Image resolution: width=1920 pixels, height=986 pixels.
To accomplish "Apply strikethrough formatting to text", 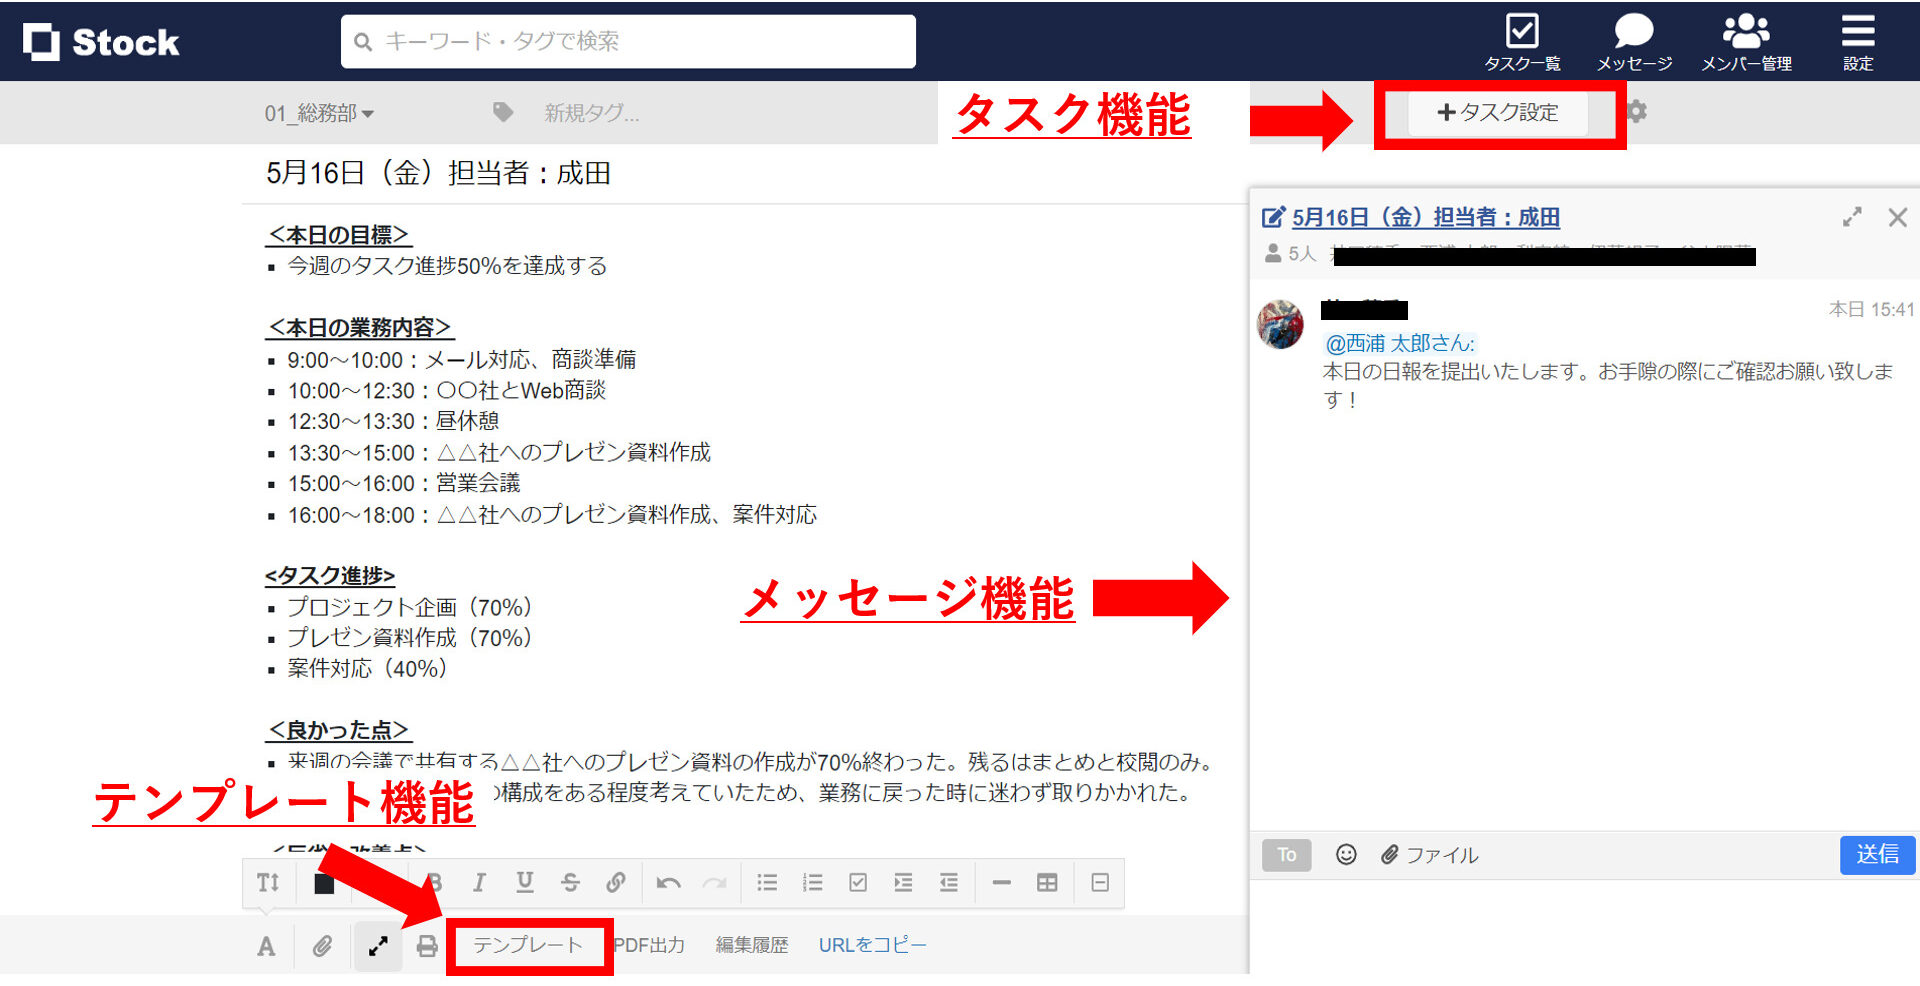I will (570, 883).
